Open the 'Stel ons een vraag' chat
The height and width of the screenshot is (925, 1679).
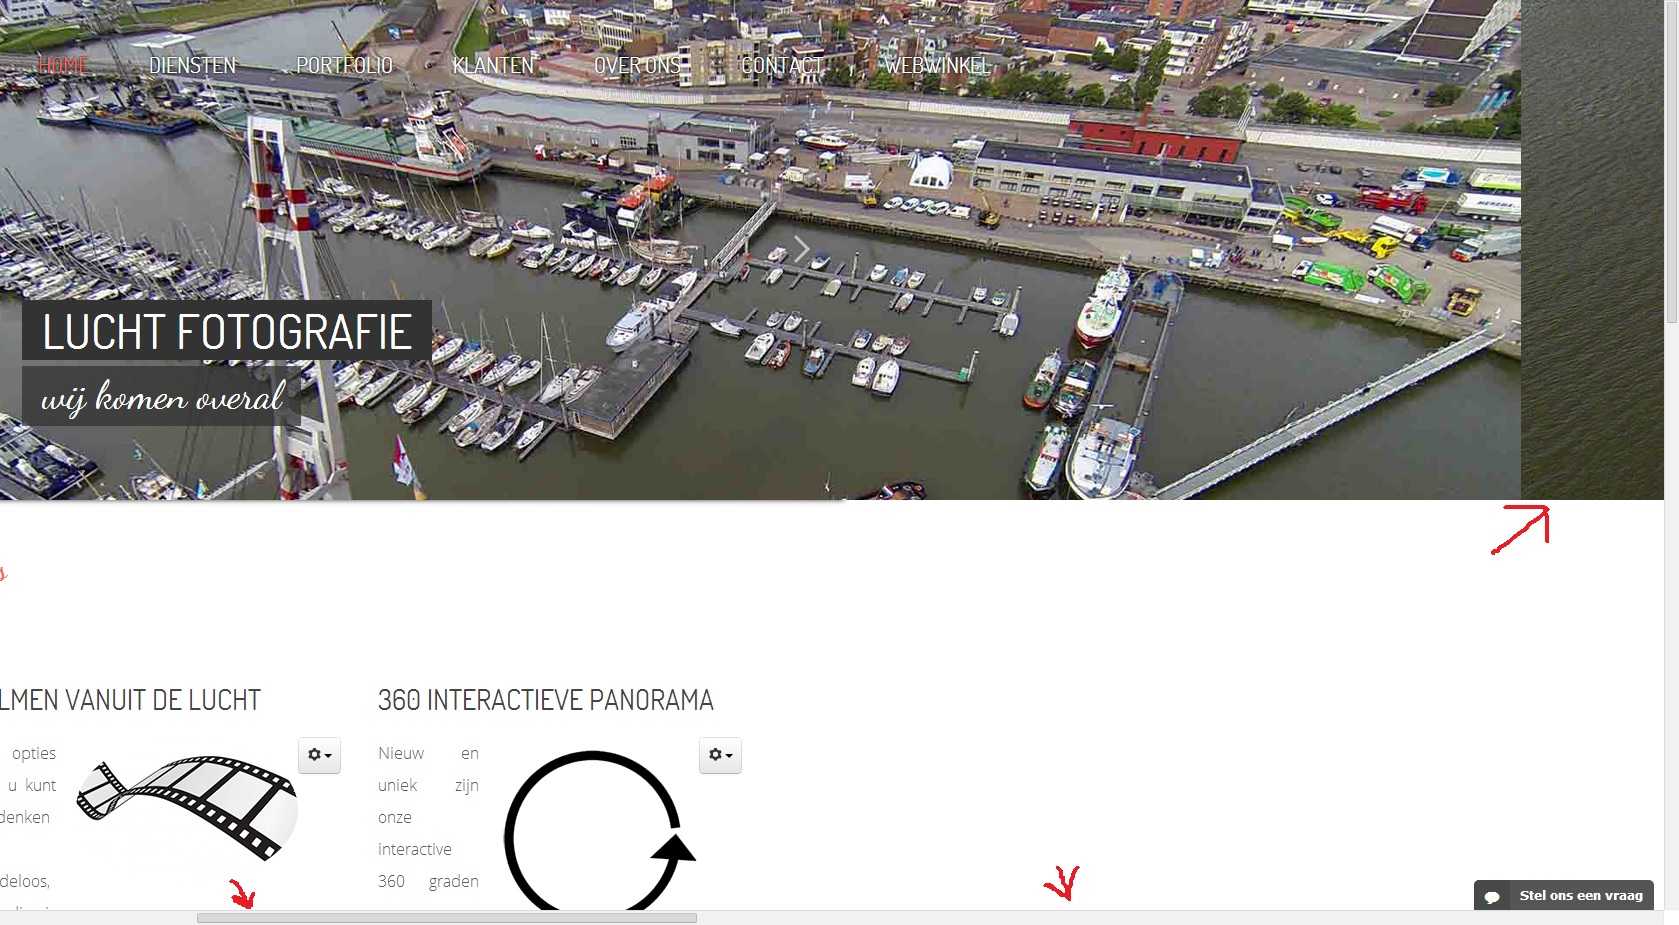click(x=1564, y=895)
